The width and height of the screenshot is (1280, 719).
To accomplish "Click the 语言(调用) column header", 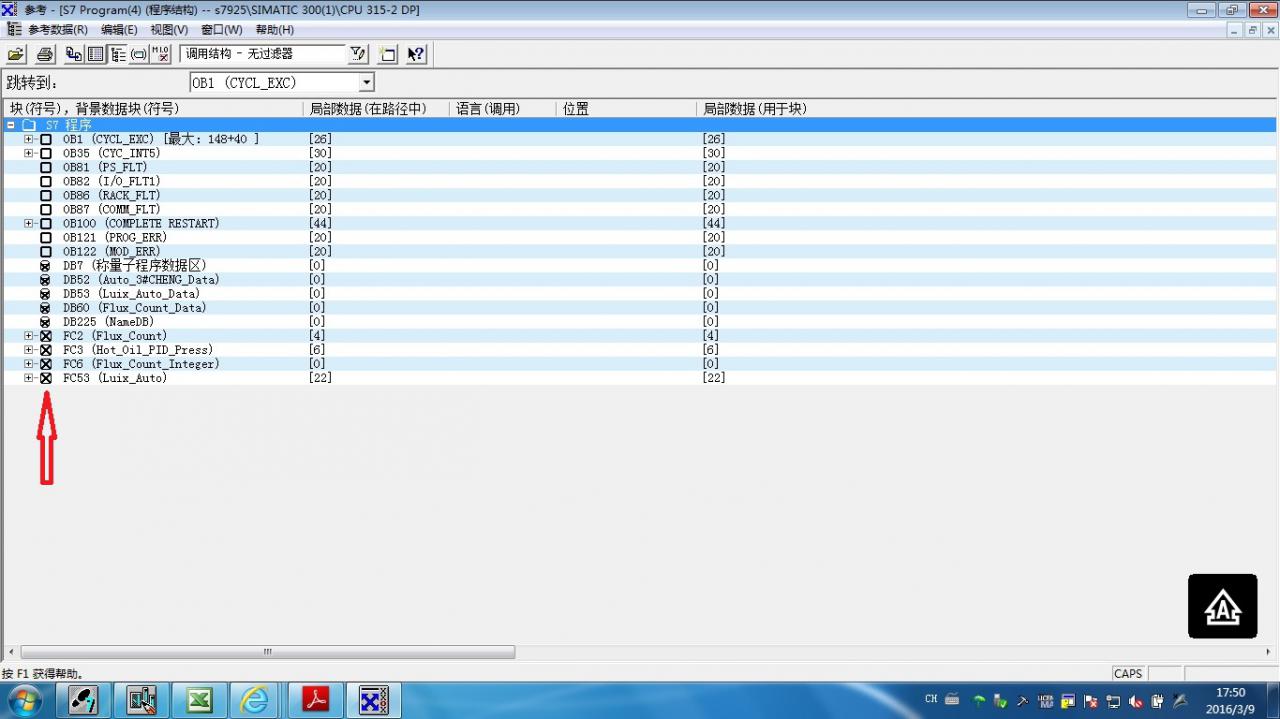I will point(488,109).
